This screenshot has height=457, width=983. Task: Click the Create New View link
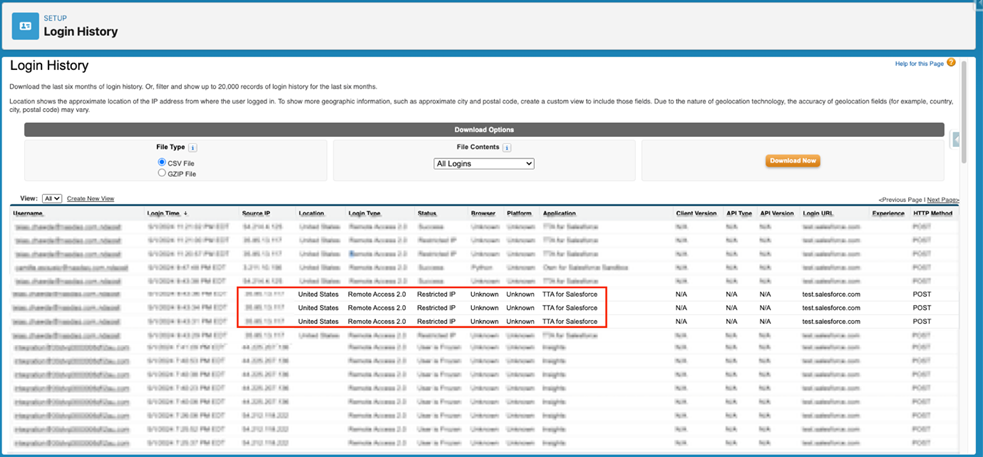pos(90,199)
